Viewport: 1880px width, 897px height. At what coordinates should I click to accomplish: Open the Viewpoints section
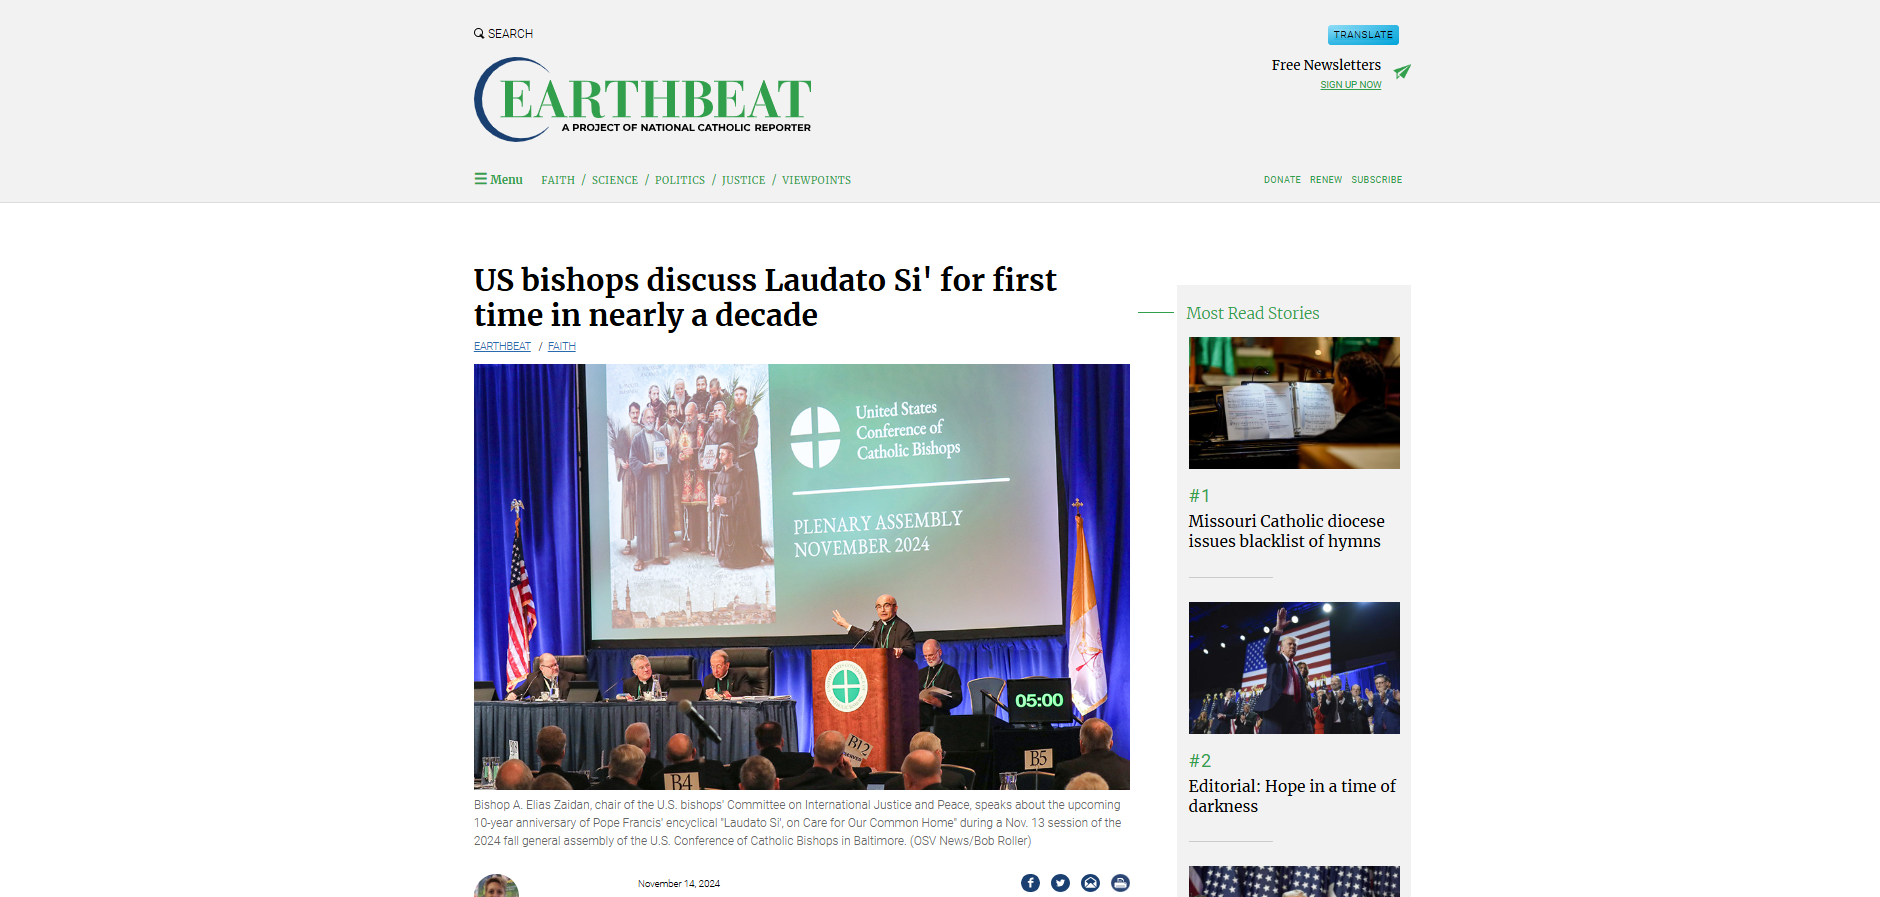coord(816,180)
